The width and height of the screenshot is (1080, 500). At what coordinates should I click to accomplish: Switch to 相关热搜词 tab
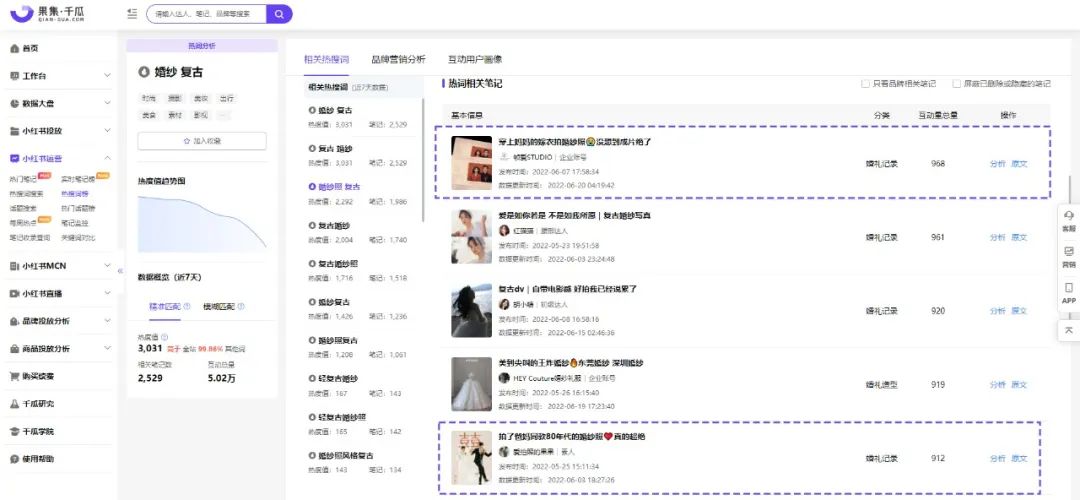pos(326,59)
